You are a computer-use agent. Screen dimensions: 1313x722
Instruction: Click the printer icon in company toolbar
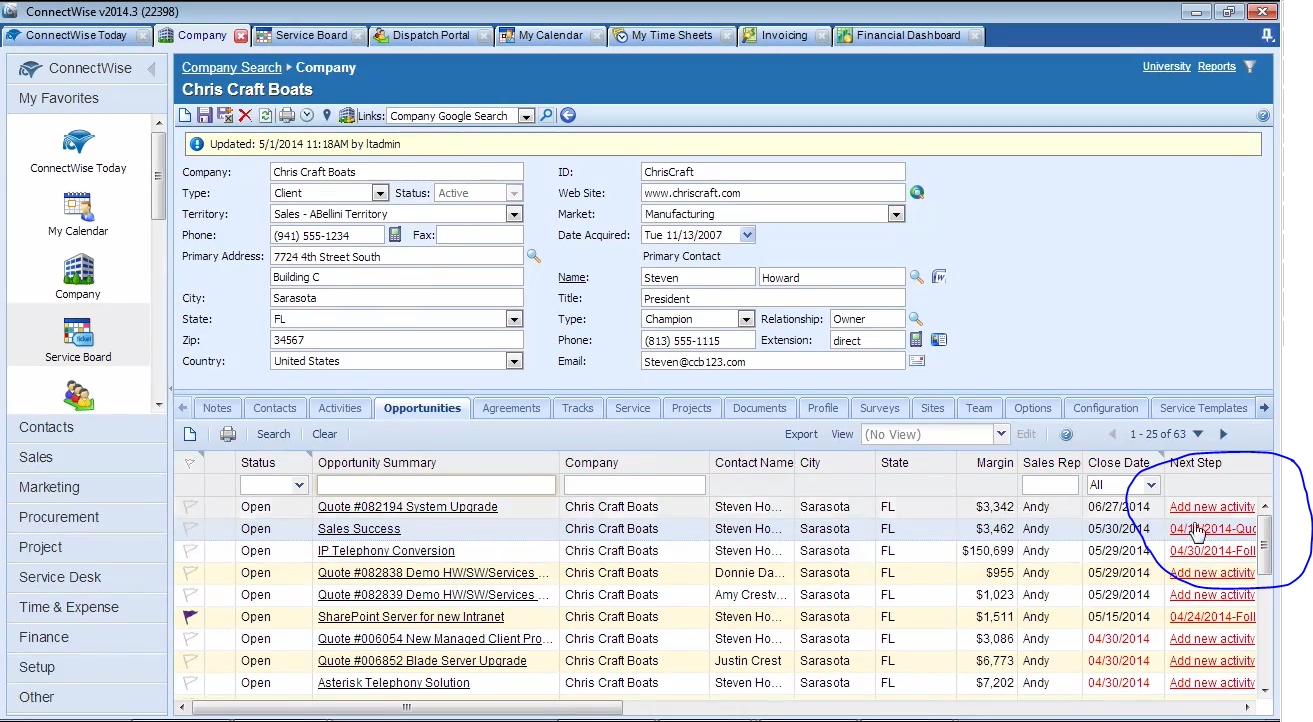point(287,116)
